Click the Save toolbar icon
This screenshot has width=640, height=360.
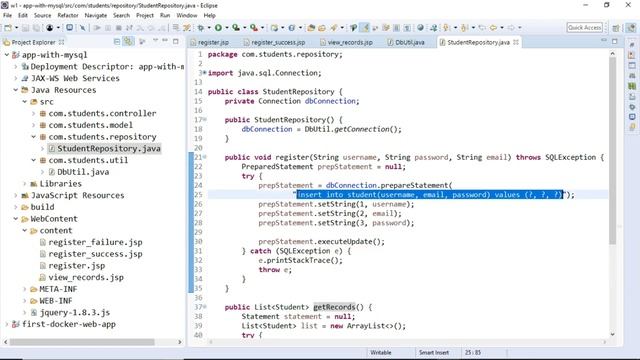point(25,28)
